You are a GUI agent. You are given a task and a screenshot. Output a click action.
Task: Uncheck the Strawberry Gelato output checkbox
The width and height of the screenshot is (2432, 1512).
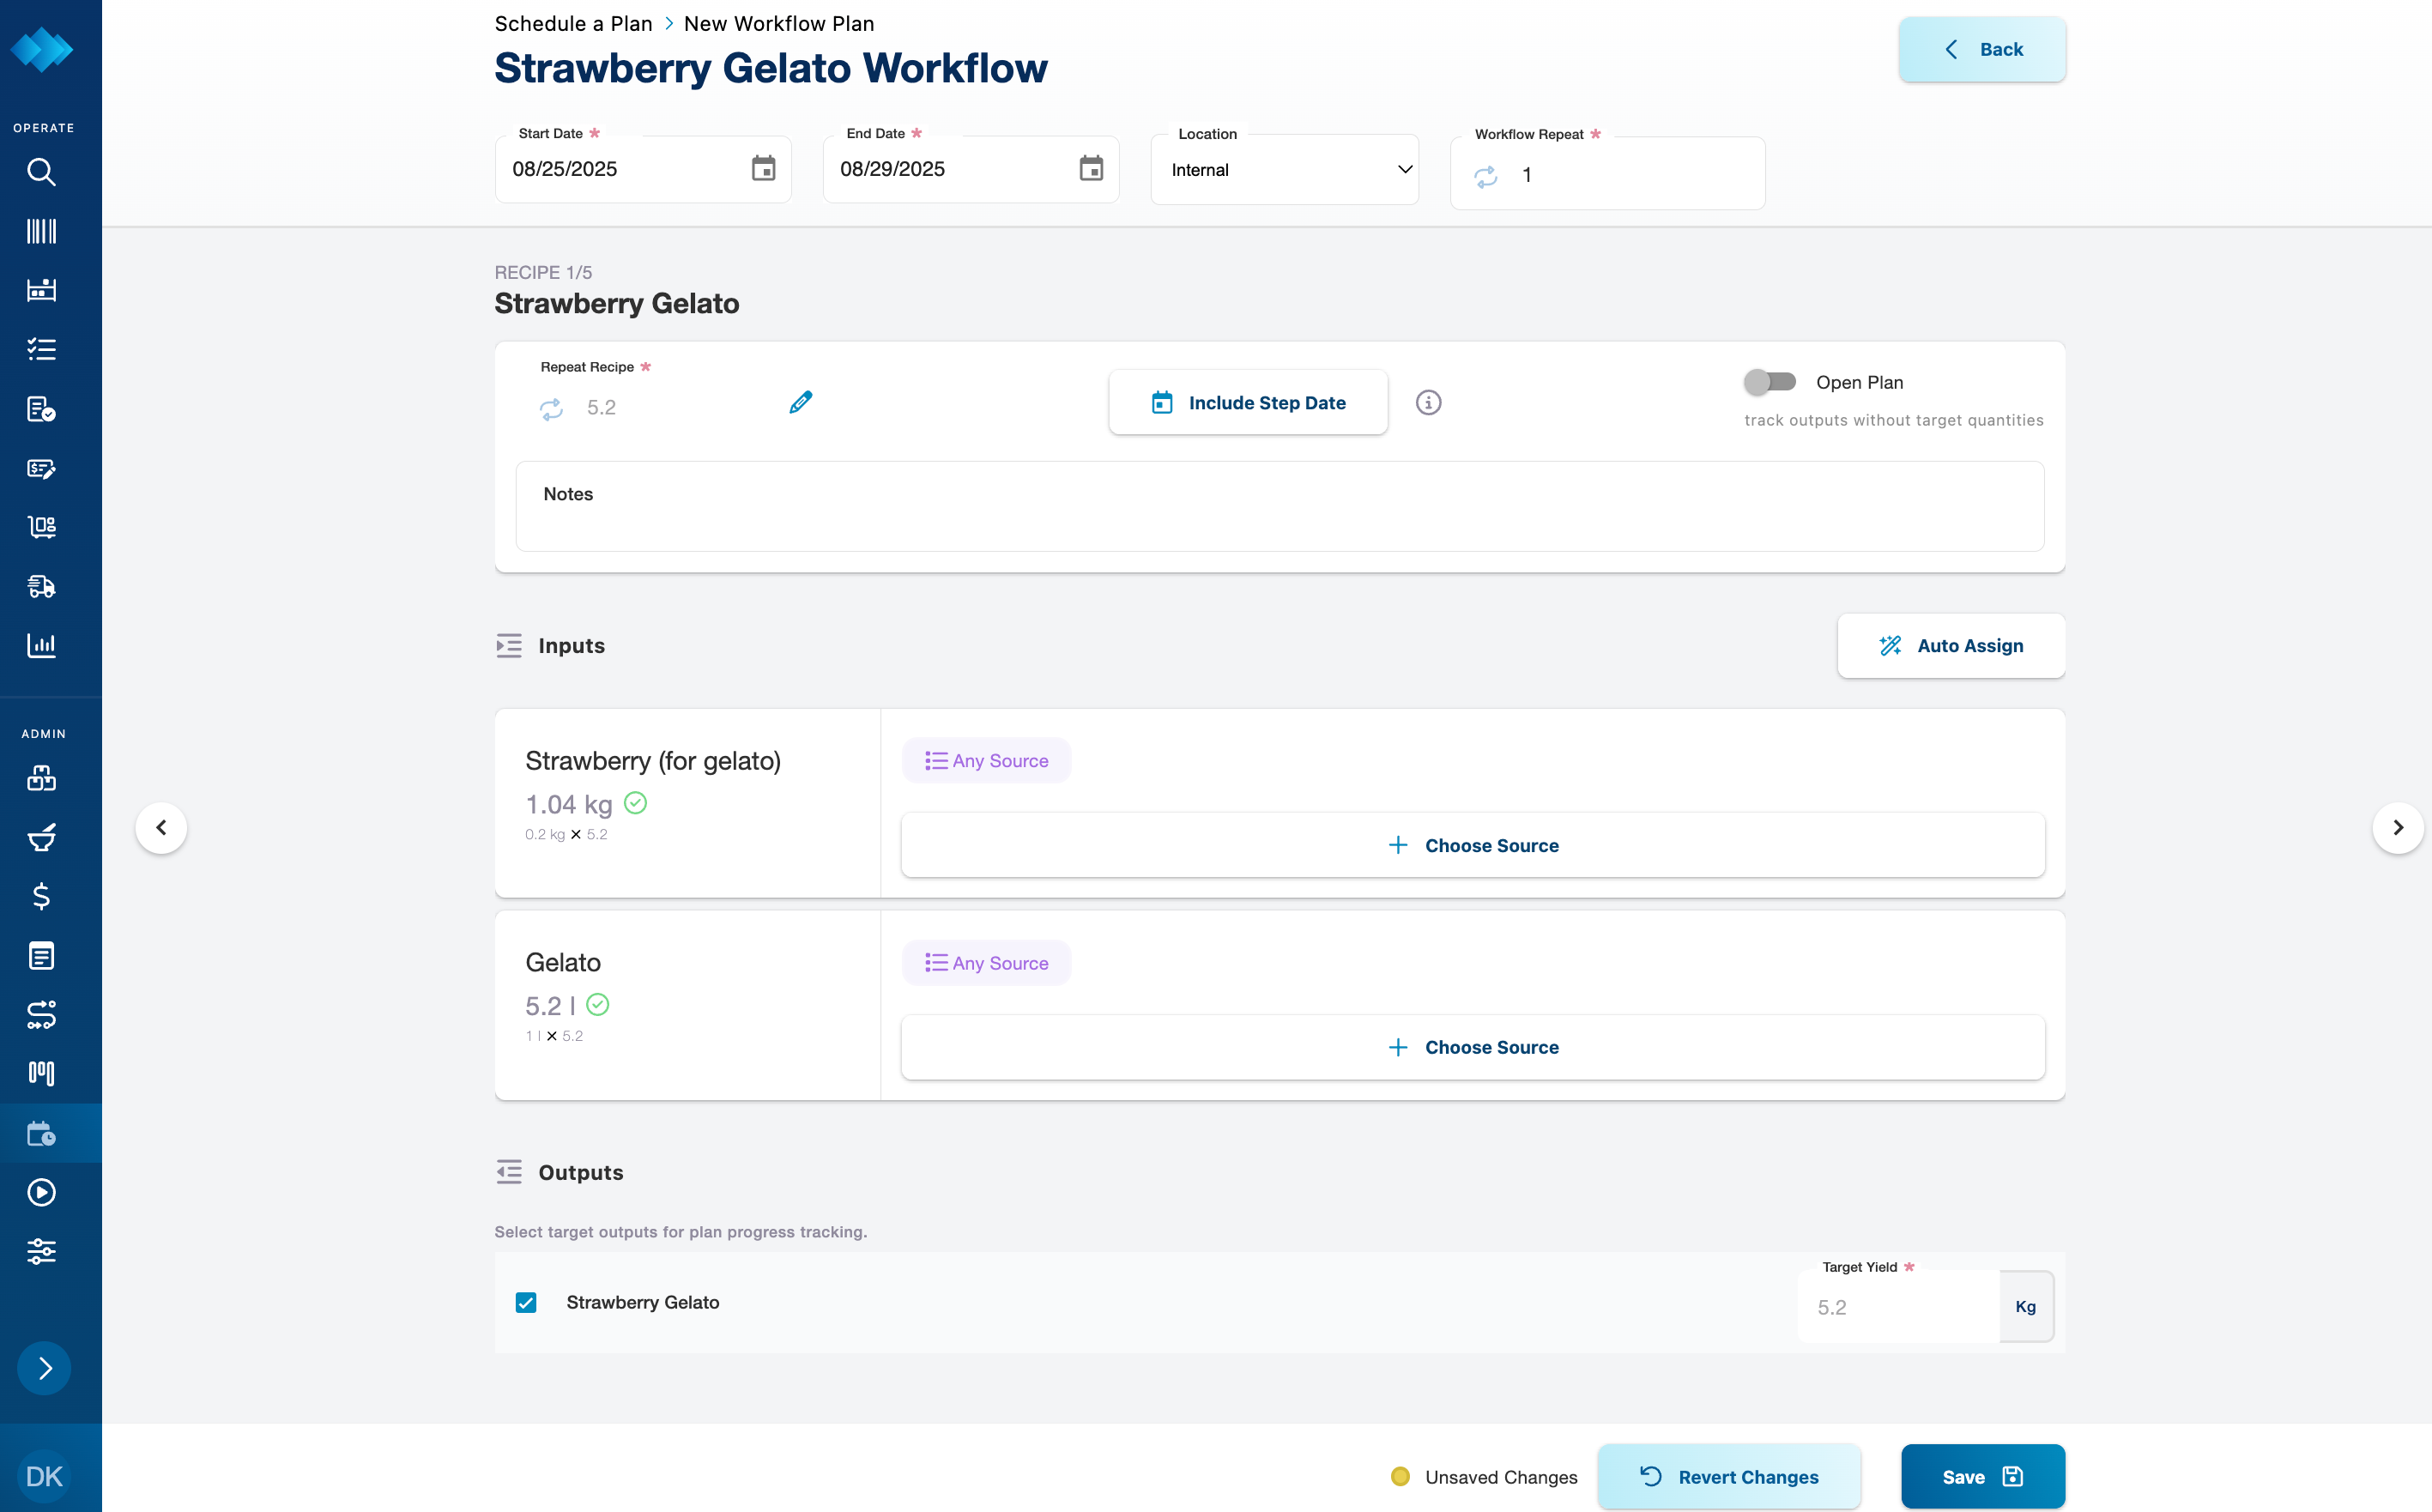tap(526, 1302)
